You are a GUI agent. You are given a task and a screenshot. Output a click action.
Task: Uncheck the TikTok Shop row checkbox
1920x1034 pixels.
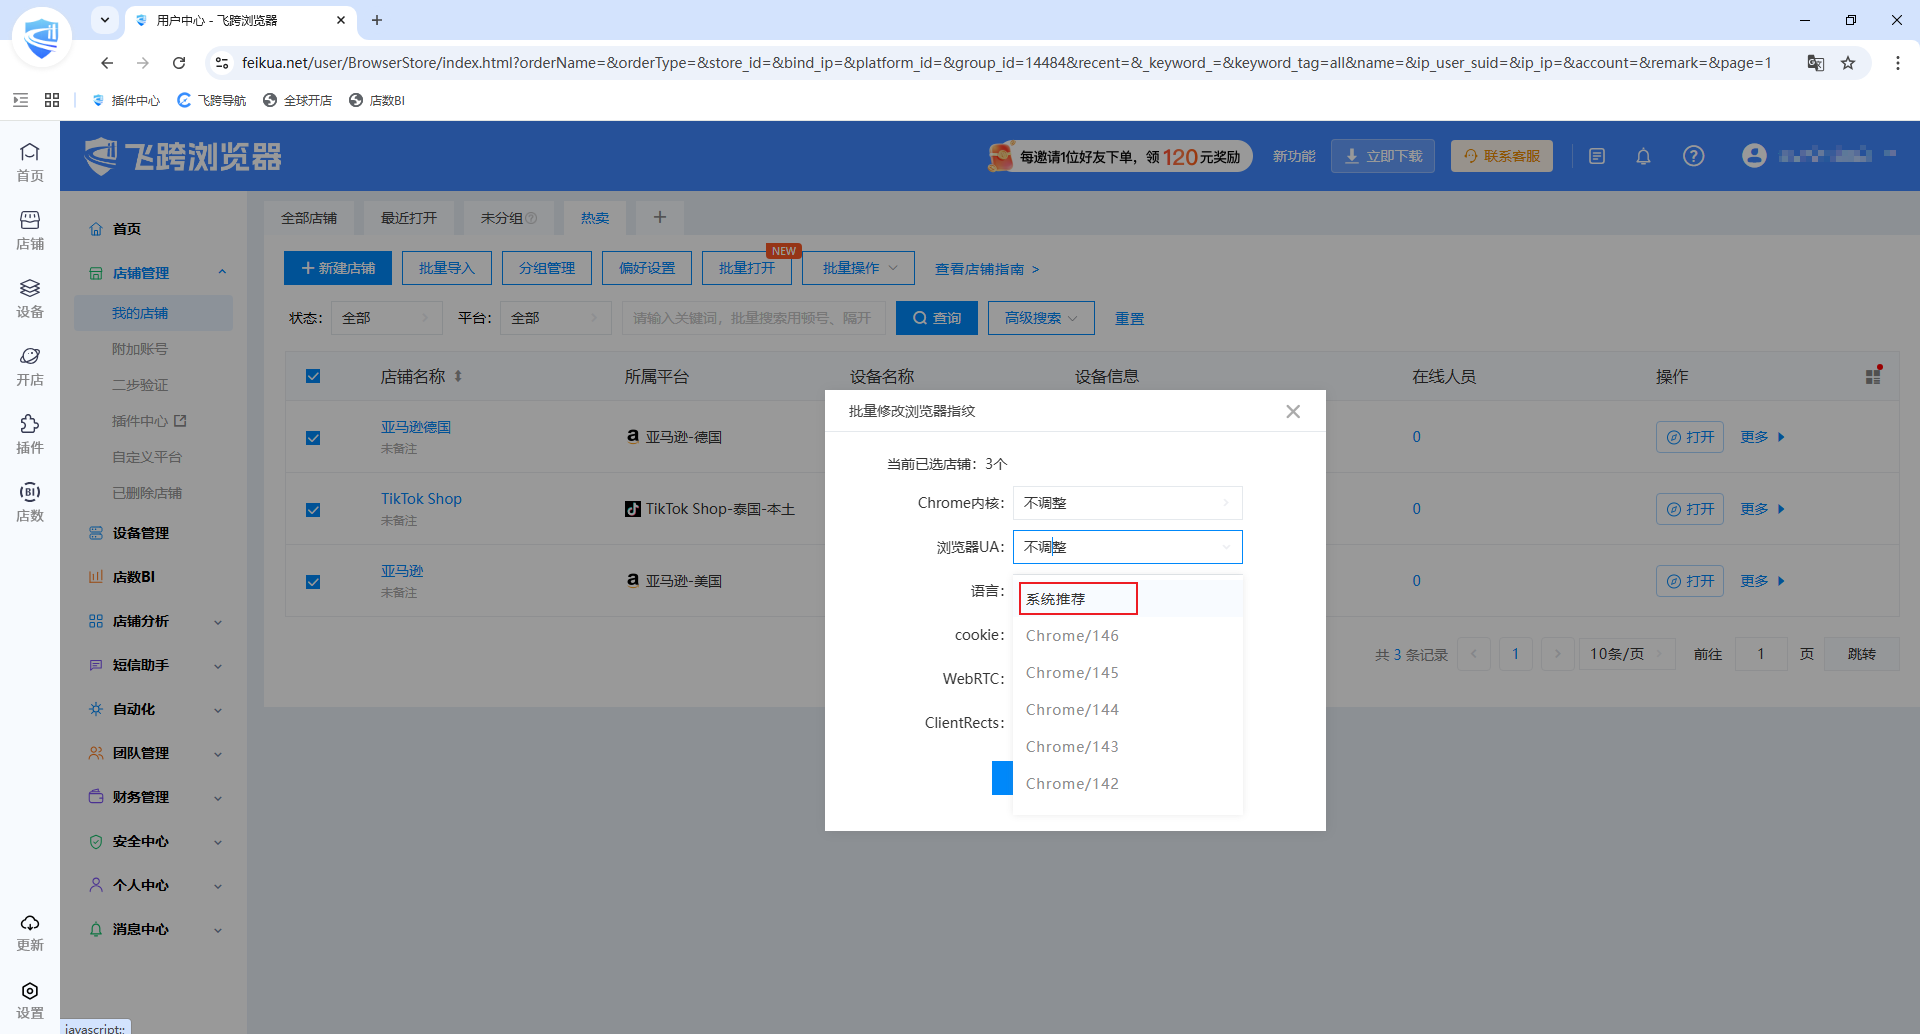click(313, 509)
